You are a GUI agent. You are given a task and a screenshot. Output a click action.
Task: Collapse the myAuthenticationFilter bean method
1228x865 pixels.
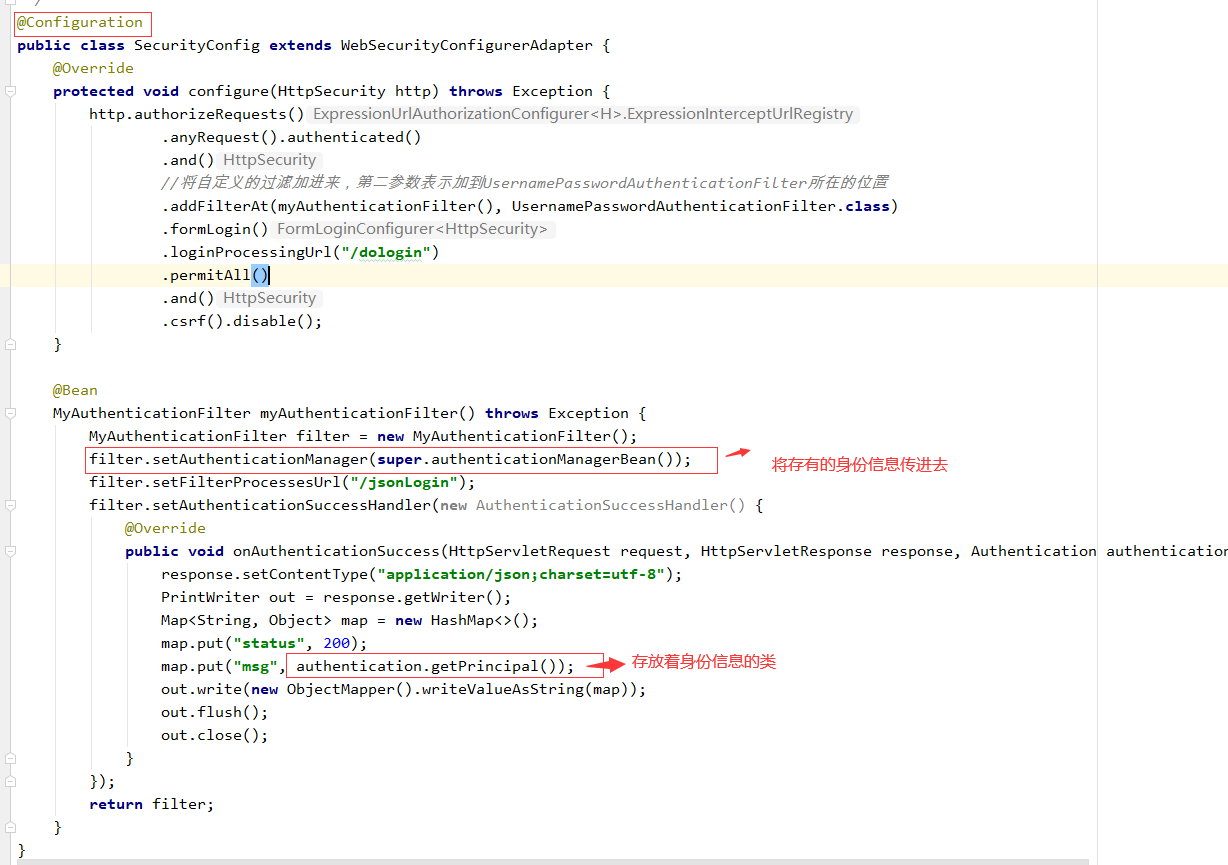(x=10, y=413)
